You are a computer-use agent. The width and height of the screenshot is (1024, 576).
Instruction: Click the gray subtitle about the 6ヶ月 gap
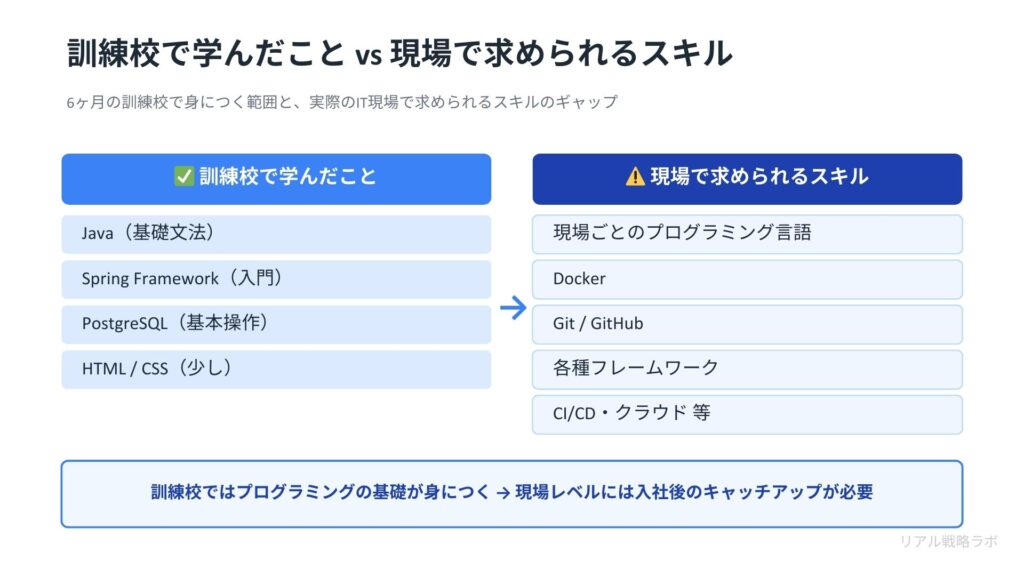pos(343,99)
